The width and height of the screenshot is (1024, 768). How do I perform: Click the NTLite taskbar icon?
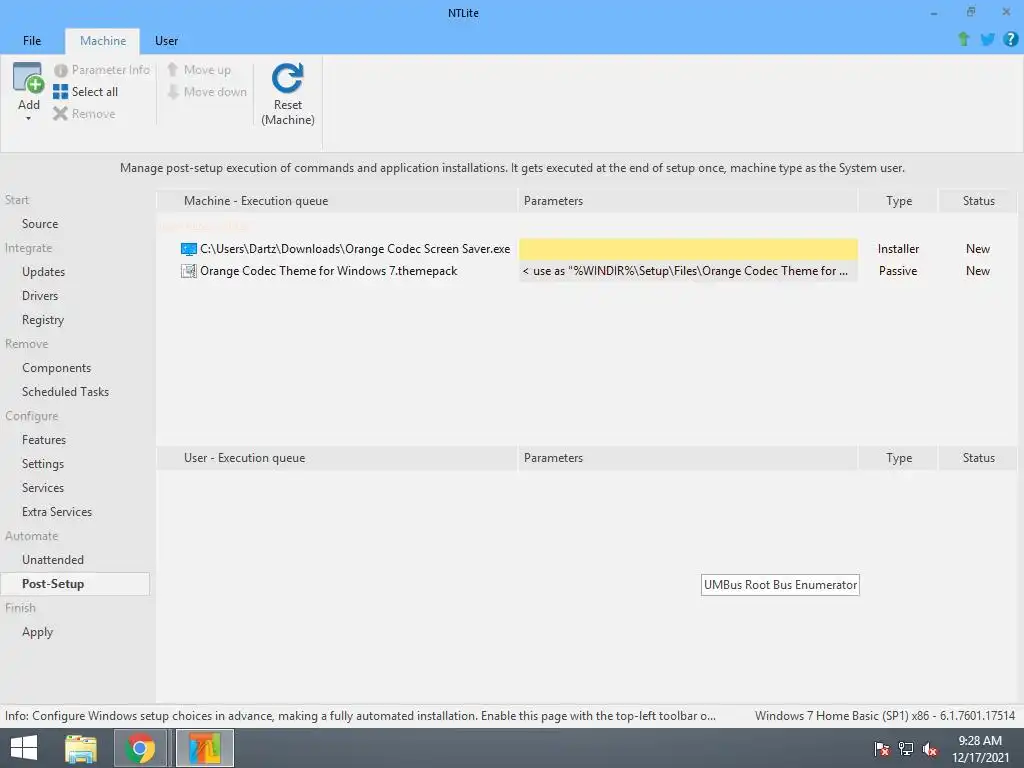205,748
